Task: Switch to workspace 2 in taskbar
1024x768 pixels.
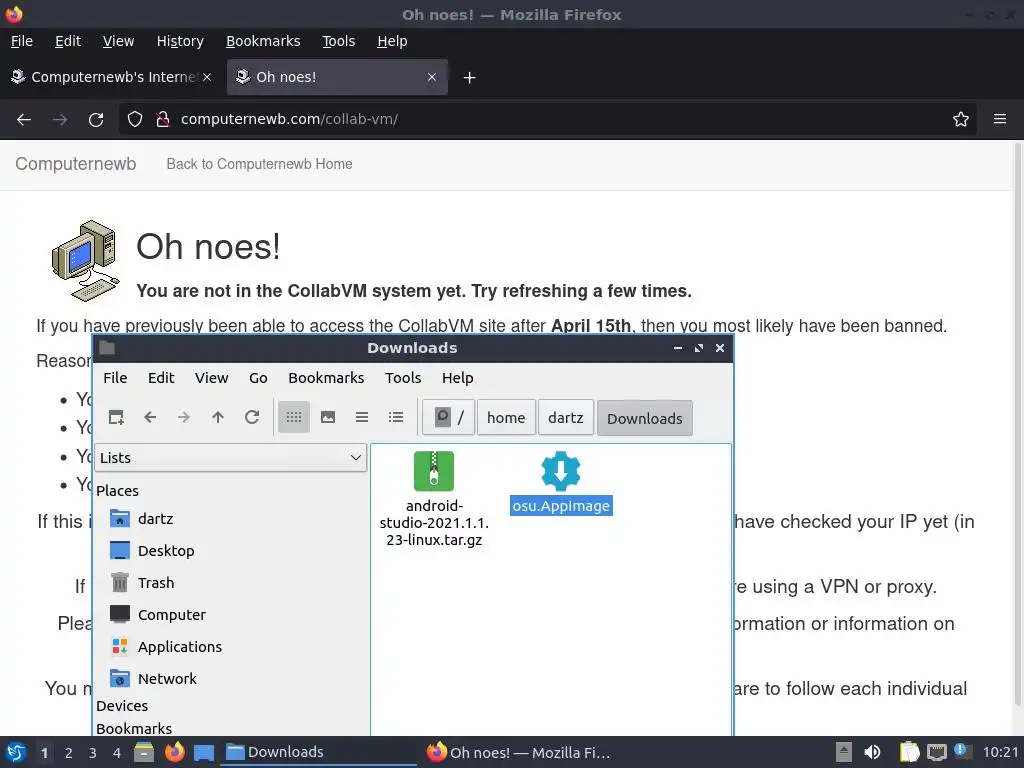Action: 69,753
